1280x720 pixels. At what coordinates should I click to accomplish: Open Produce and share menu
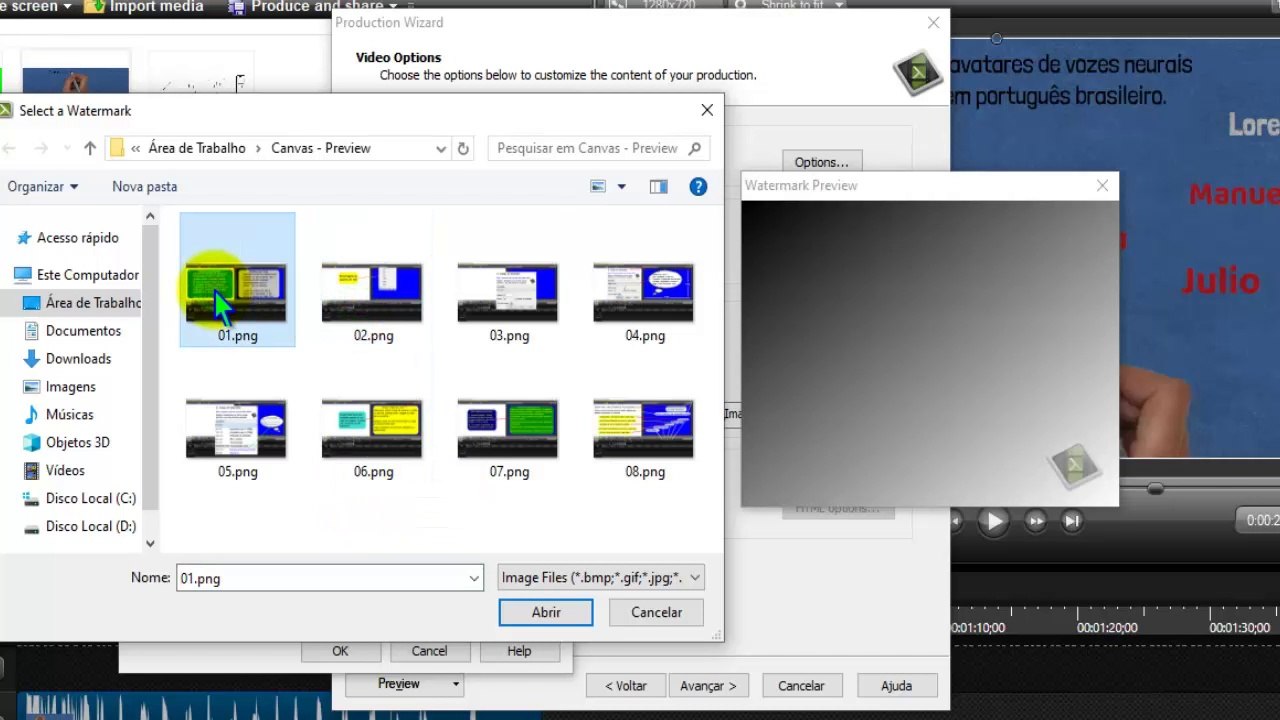coord(313,7)
